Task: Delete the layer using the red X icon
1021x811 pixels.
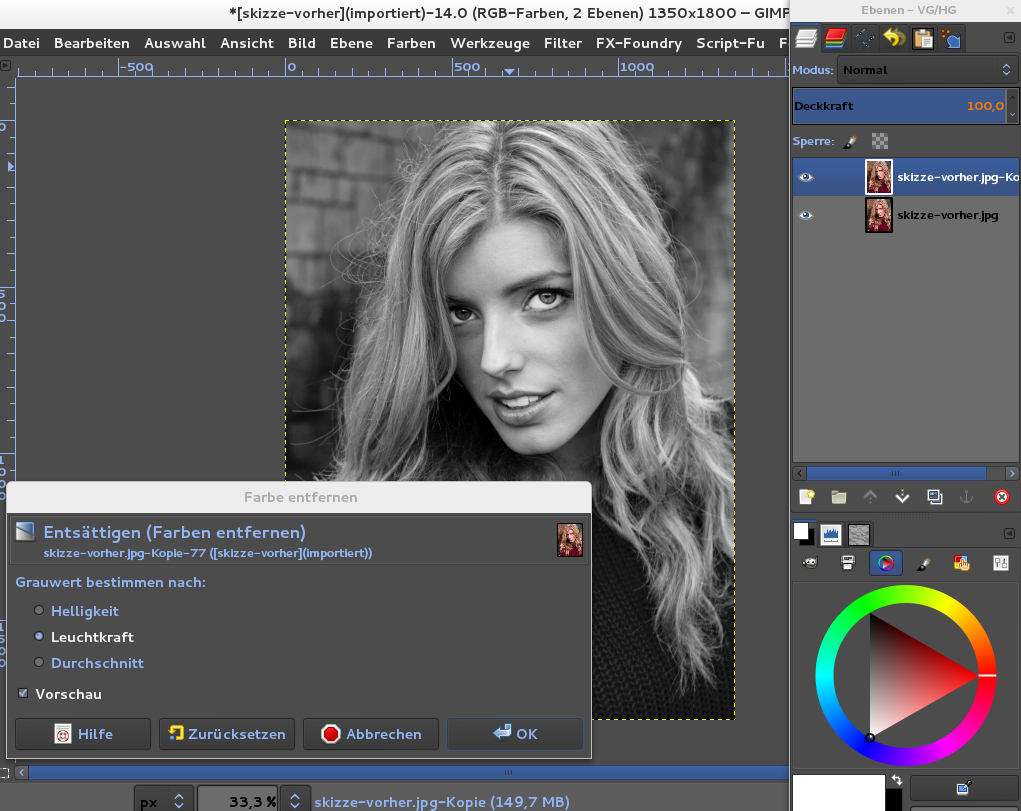Action: [x=1001, y=497]
